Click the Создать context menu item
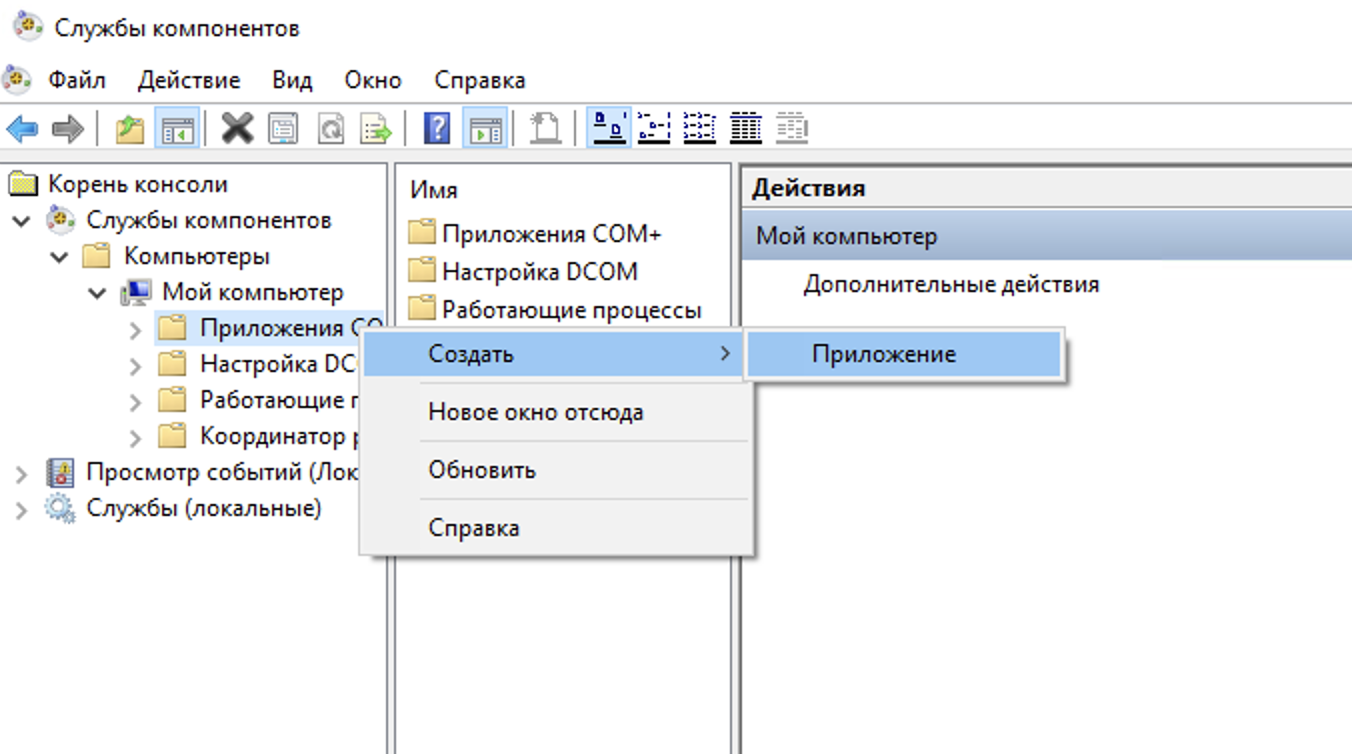The height and width of the screenshot is (754, 1352). (x=555, y=354)
